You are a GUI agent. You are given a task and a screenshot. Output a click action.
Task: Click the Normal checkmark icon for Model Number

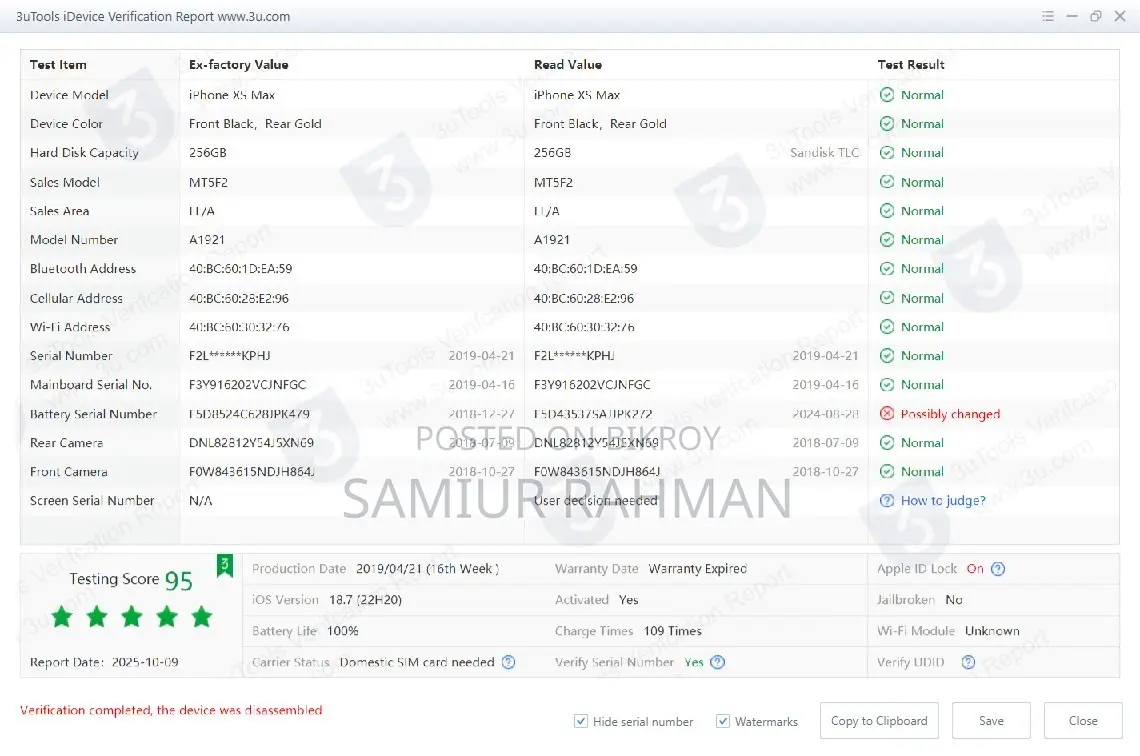click(887, 240)
